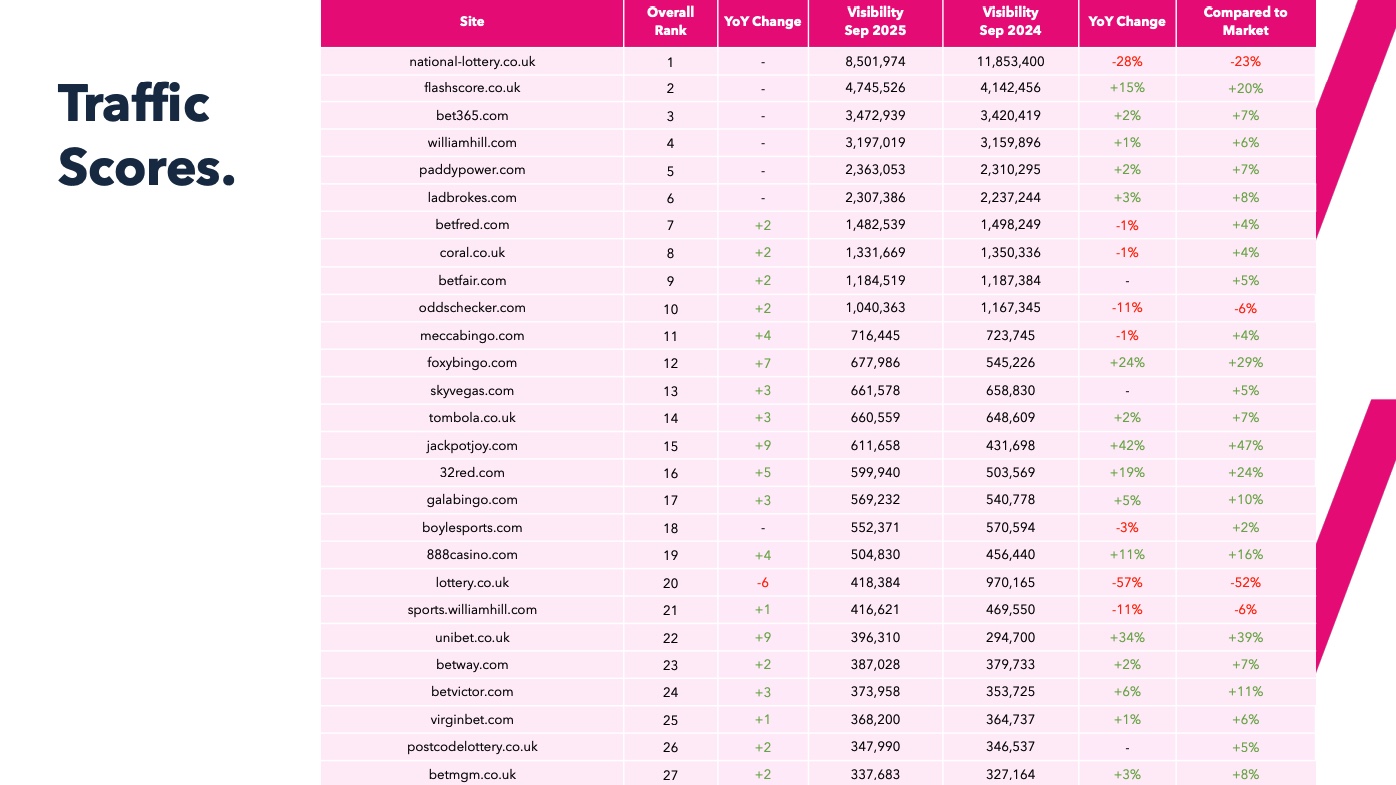Image resolution: width=1396 pixels, height=785 pixels.
Task: Click the betmgm.co.uk site name
Action: [x=472, y=774]
